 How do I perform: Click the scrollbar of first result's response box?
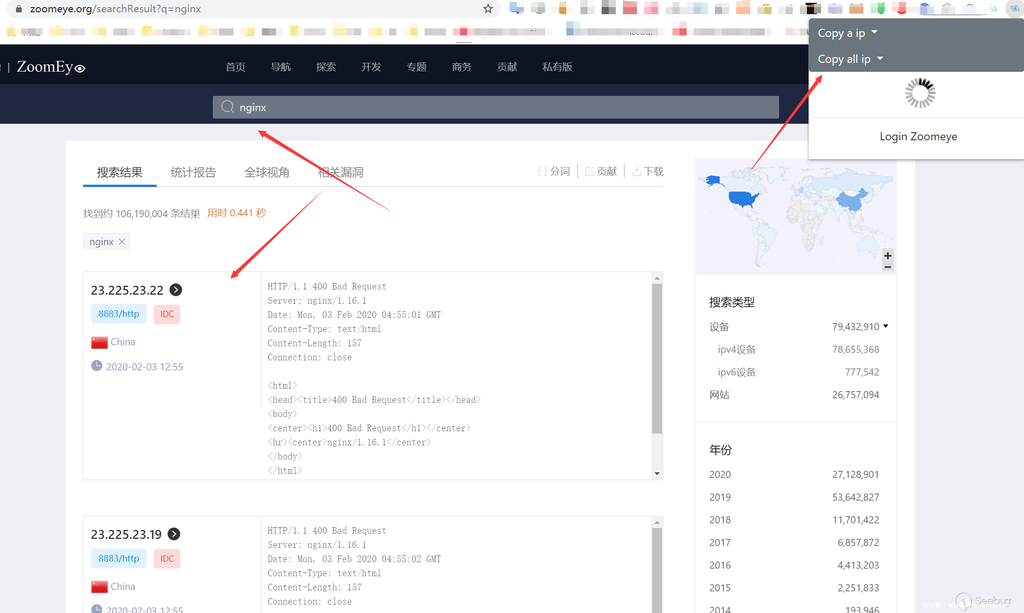(x=657, y=360)
